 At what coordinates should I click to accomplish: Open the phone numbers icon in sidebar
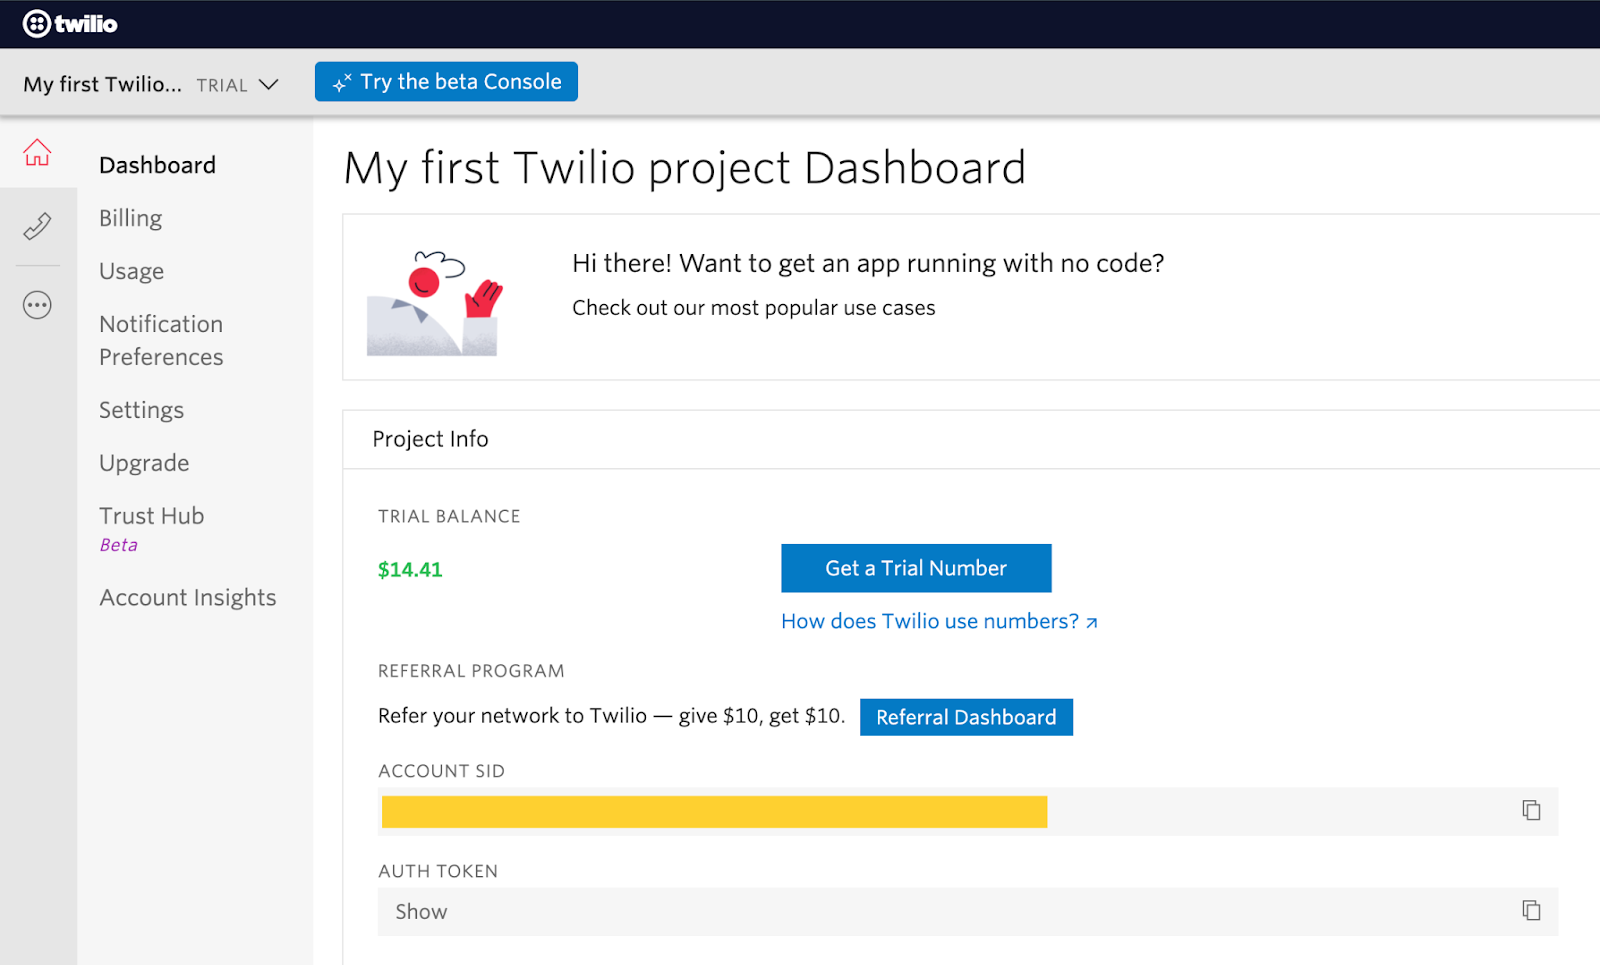[x=37, y=226]
